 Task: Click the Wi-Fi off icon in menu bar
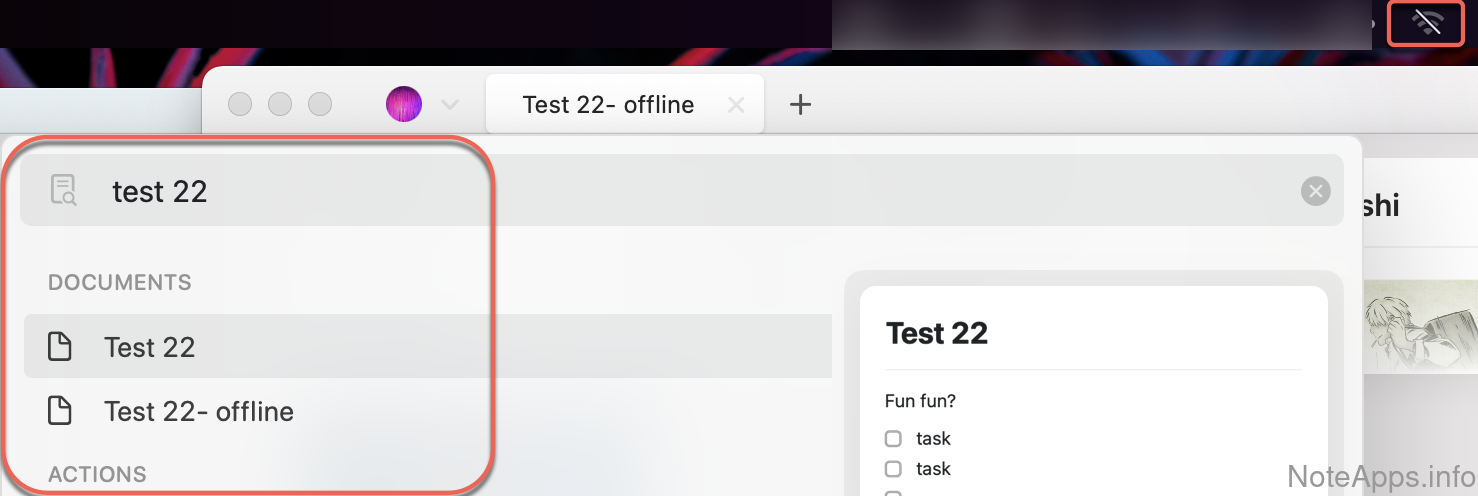pyautogui.click(x=1427, y=23)
